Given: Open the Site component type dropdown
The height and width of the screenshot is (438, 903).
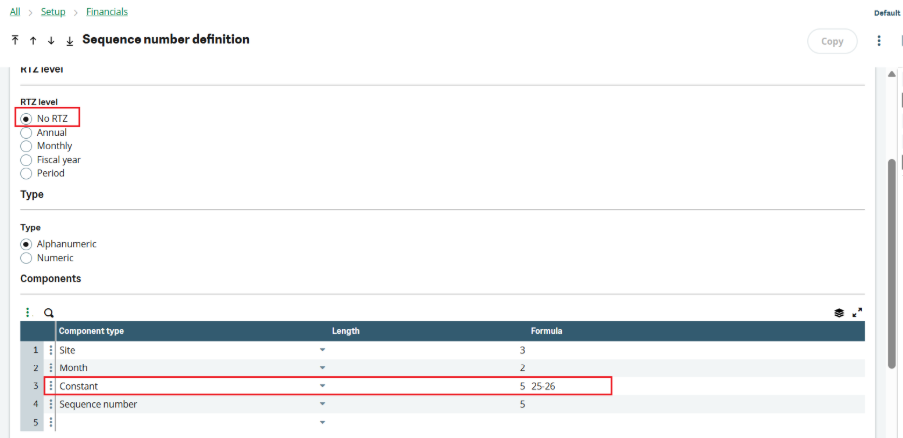Looking at the screenshot, I should point(322,350).
